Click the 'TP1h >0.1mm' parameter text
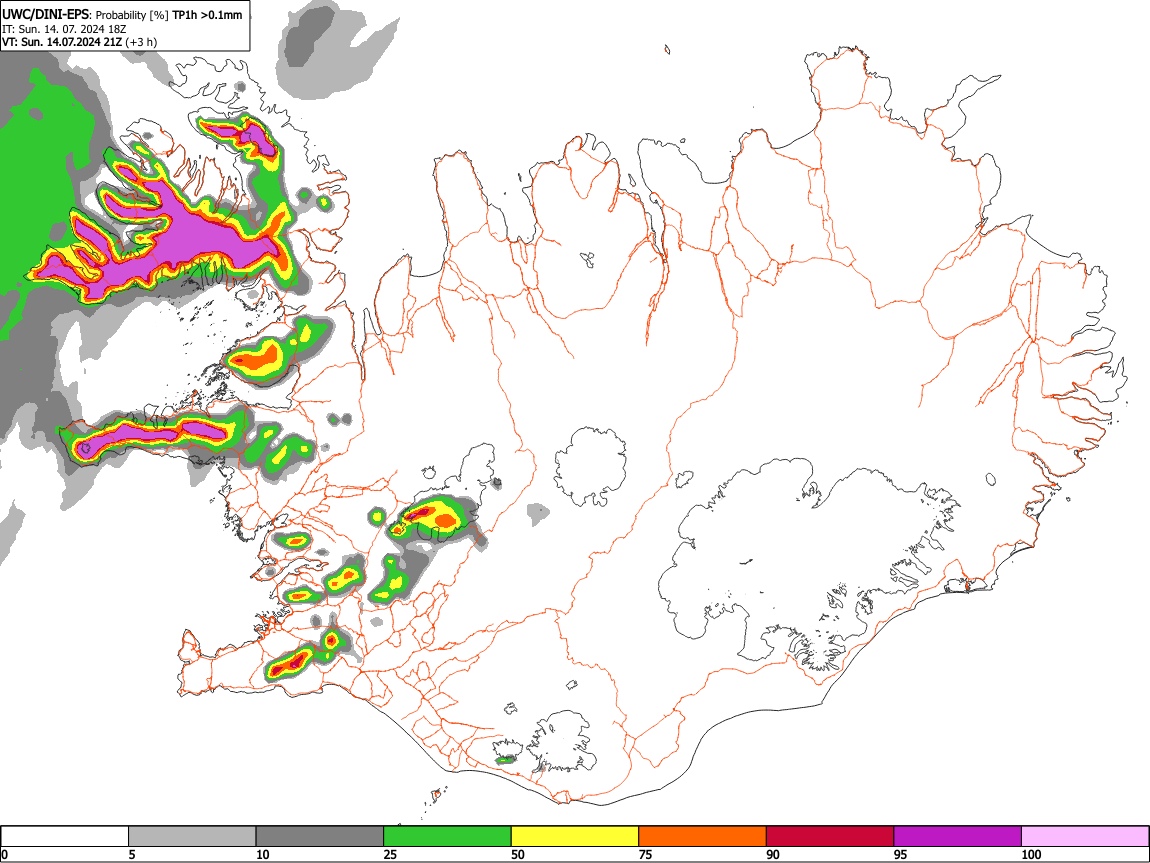The width and height of the screenshot is (1150, 863). pos(207,15)
